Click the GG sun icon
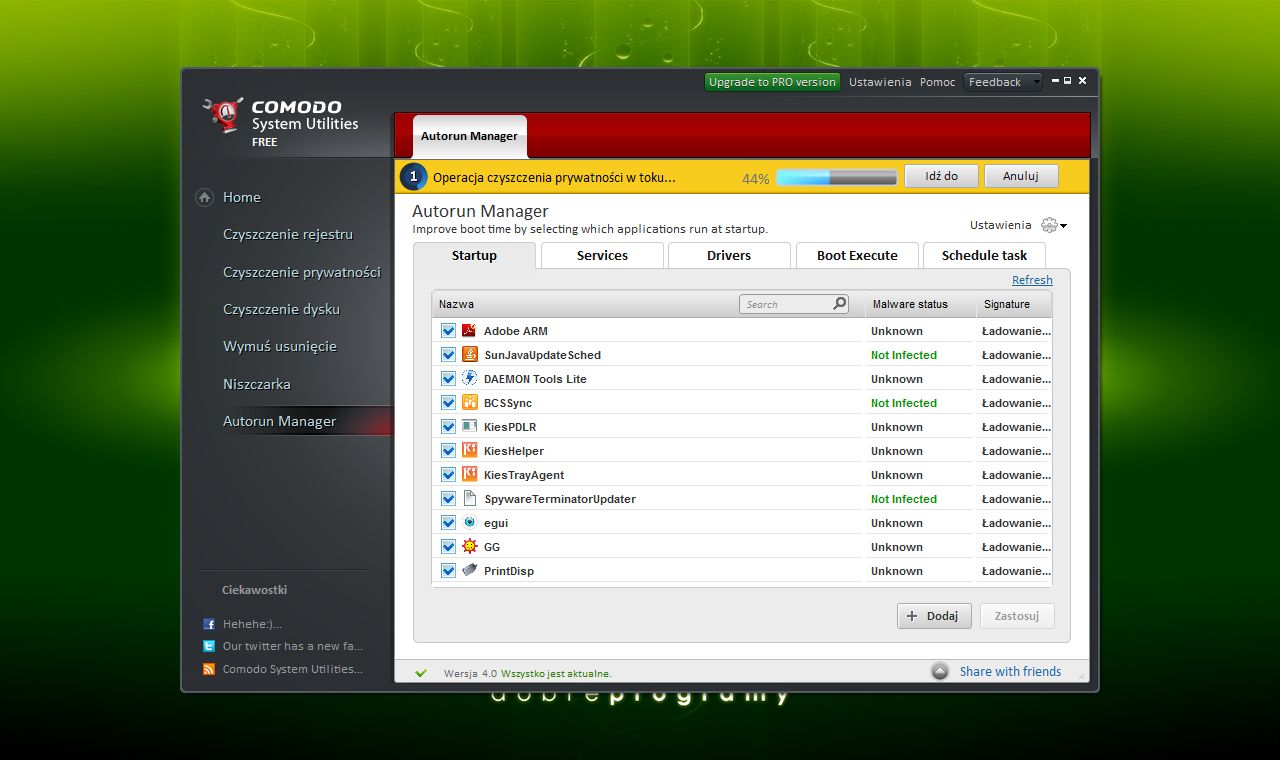Viewport: 1280px width, 760px height. 470,547
